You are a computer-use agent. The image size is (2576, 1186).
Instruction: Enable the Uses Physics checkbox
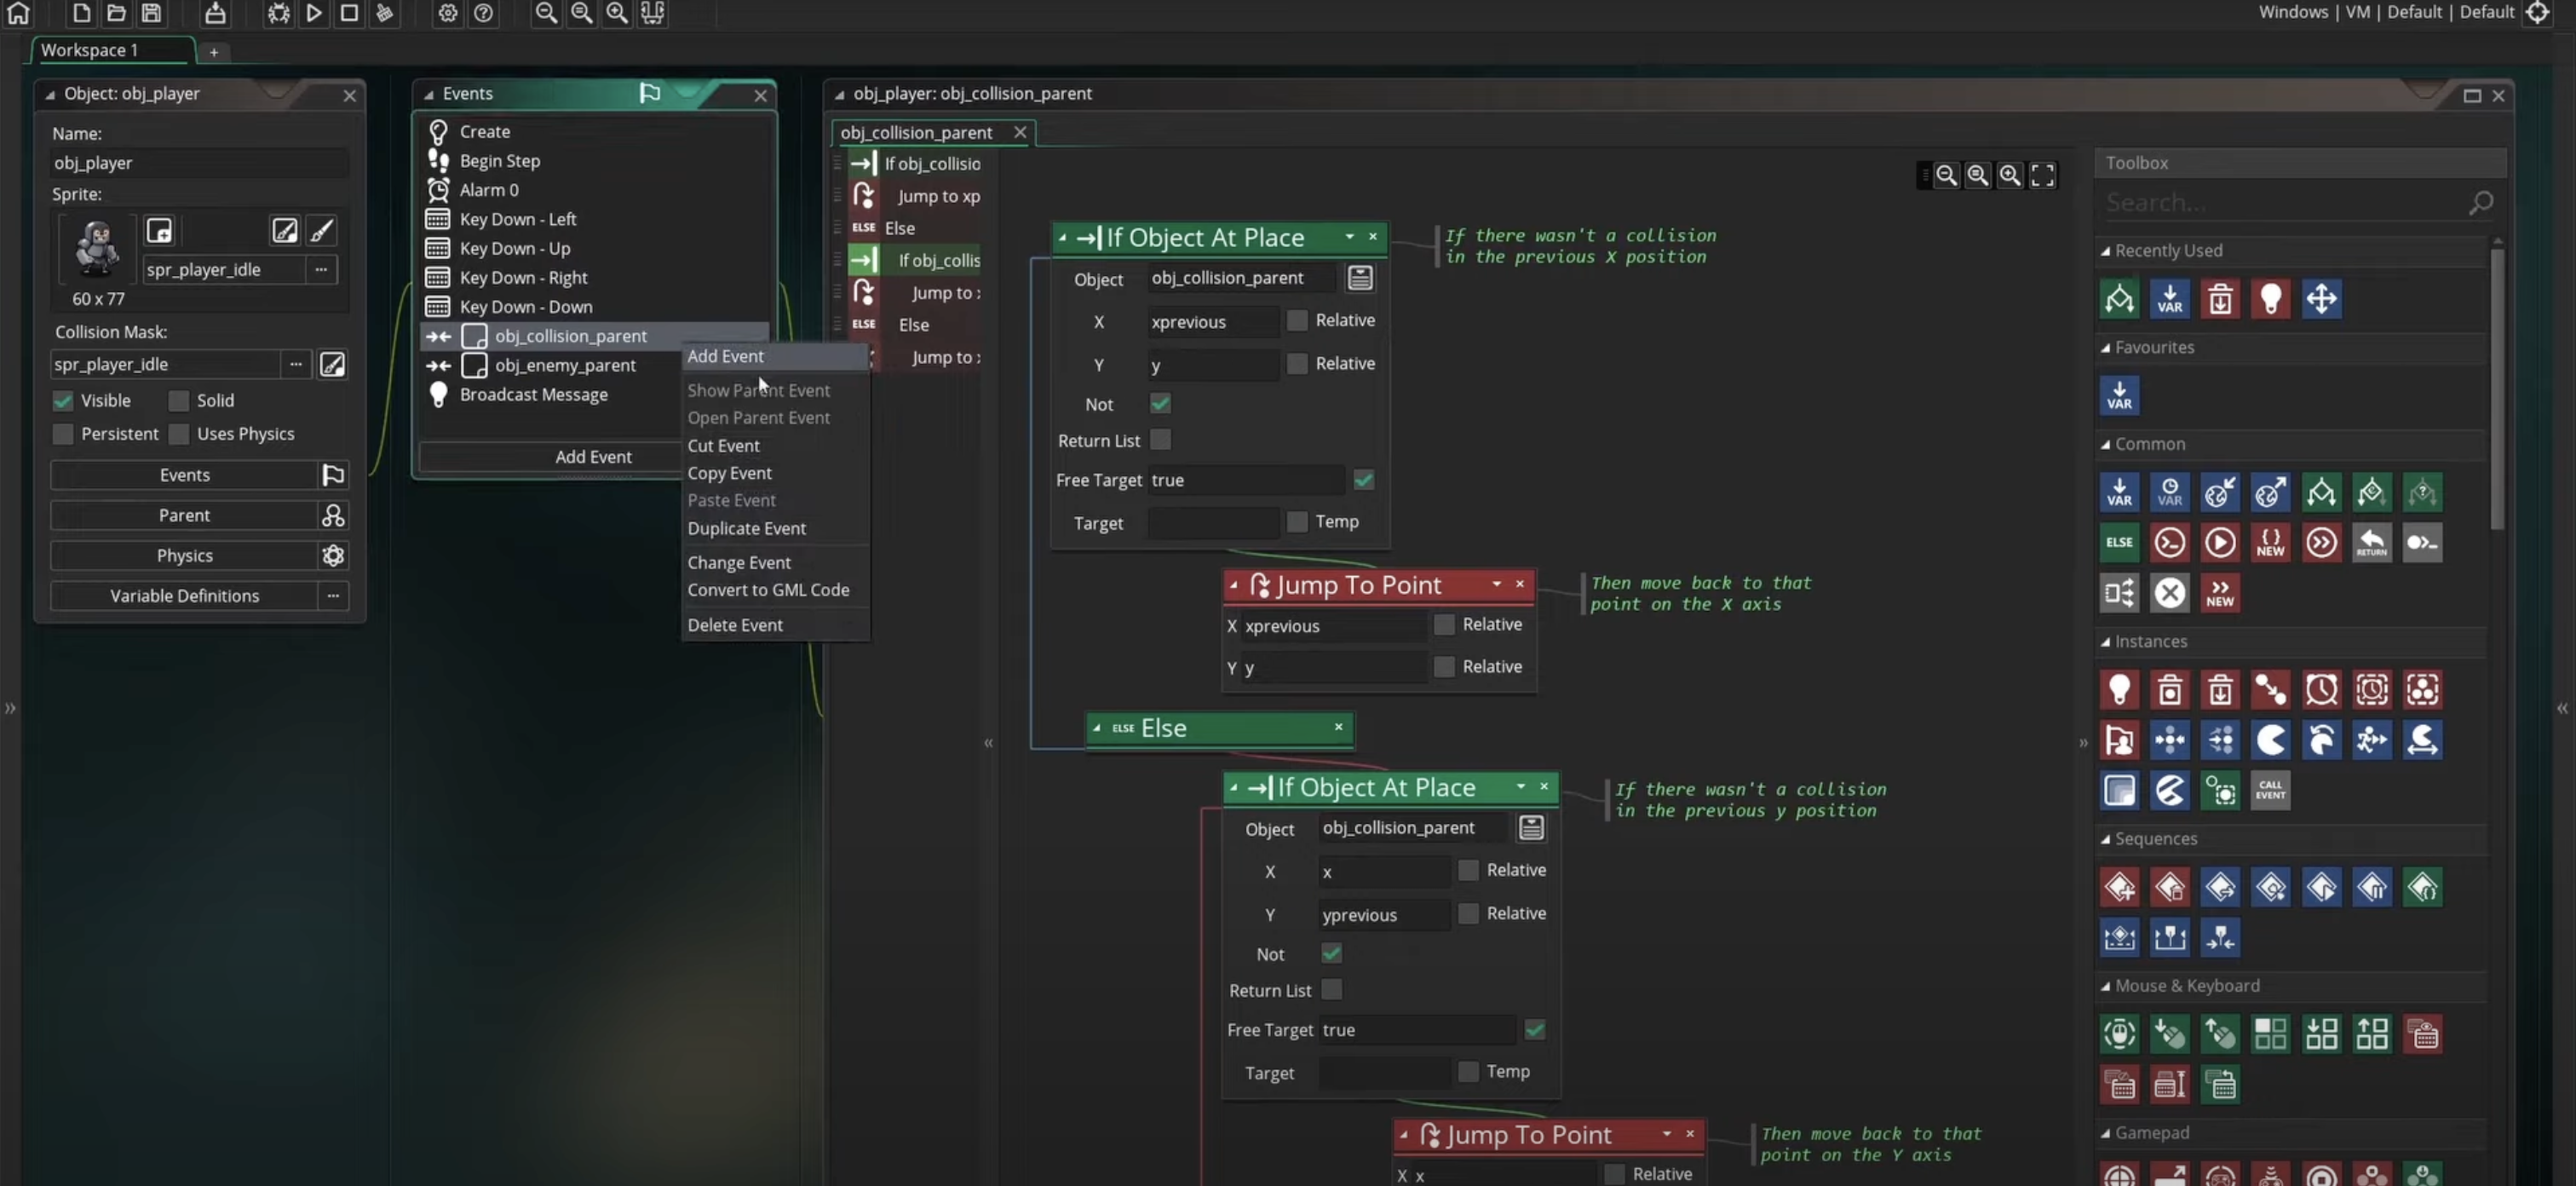pos(178,433)
